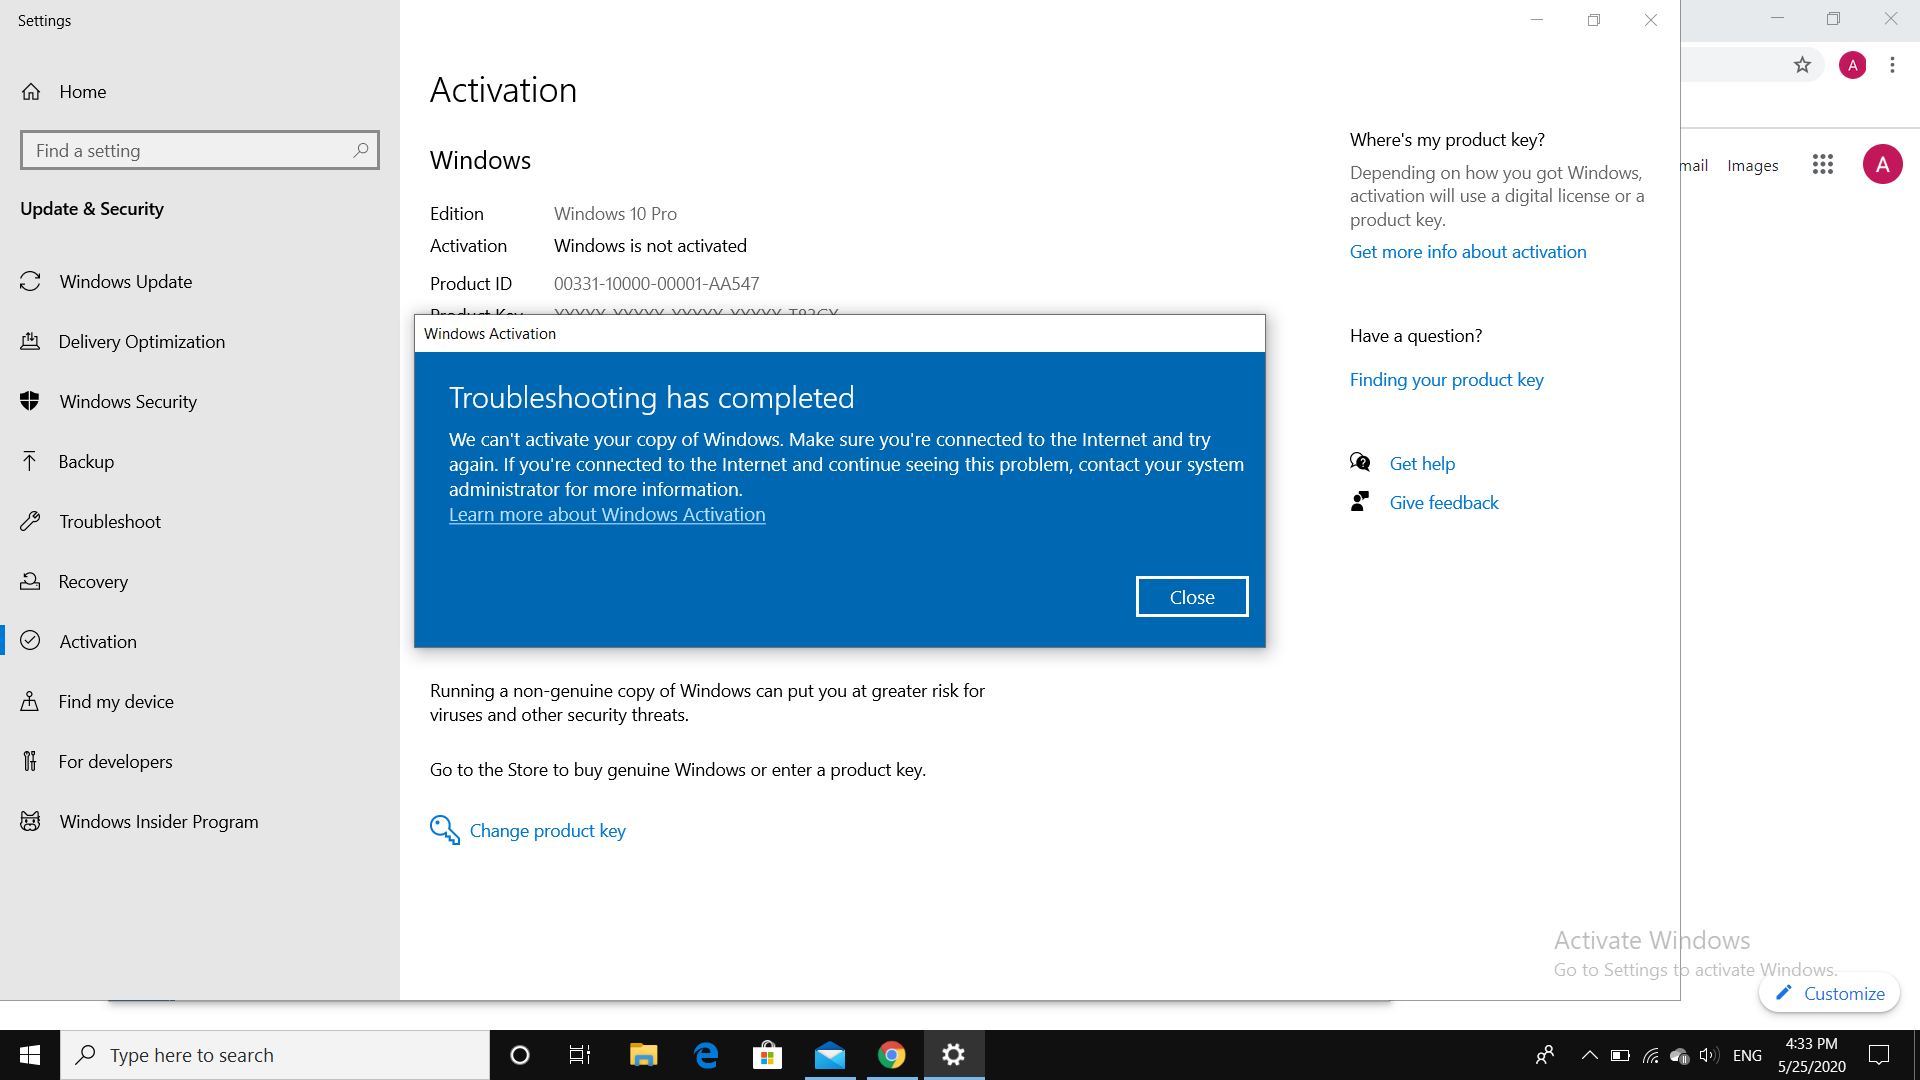Click the Delivery Optimization icon
This screenshot has width=1920, height=1080.
click(x=30, y=341)
